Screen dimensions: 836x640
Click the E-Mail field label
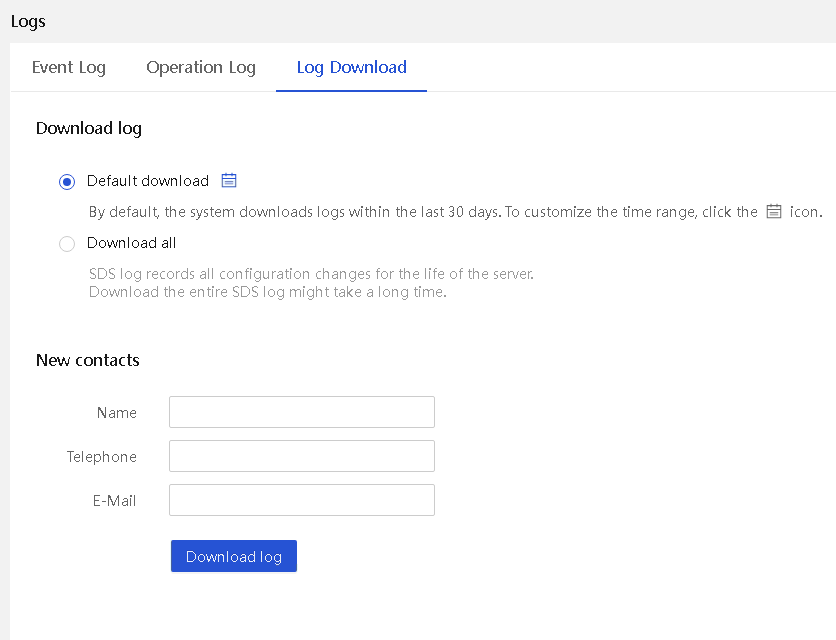tap(115, 501)
